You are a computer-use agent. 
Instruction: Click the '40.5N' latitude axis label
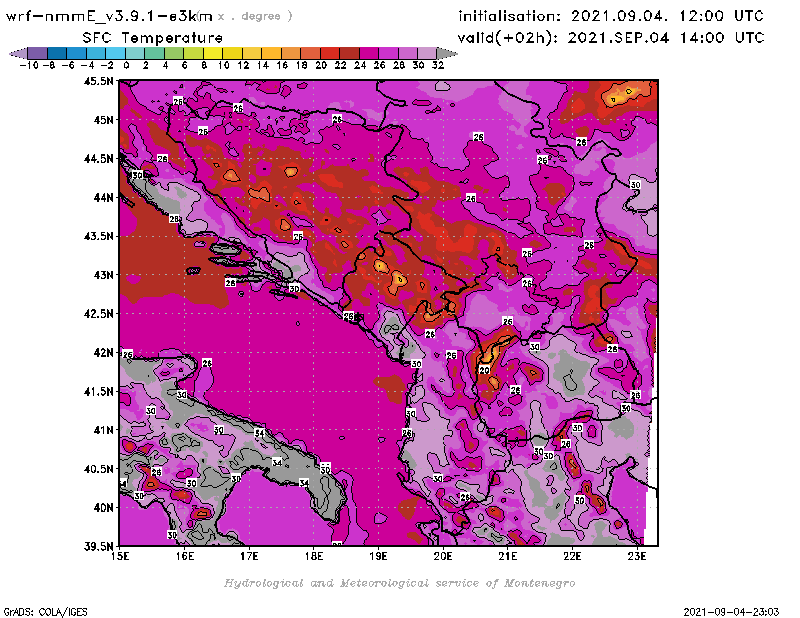[98, 469]
